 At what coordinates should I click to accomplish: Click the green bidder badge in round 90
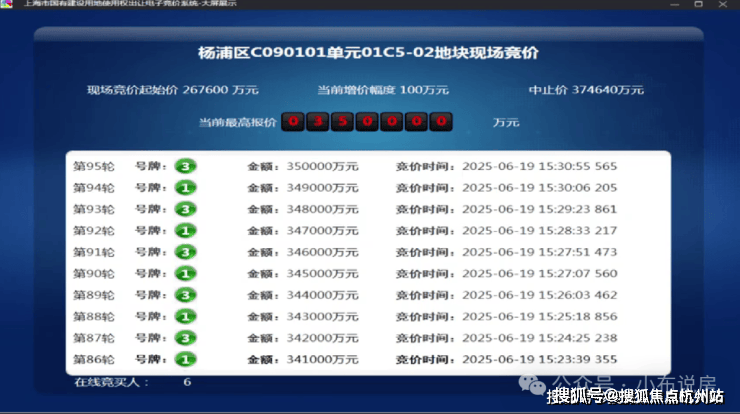(184, 273)
